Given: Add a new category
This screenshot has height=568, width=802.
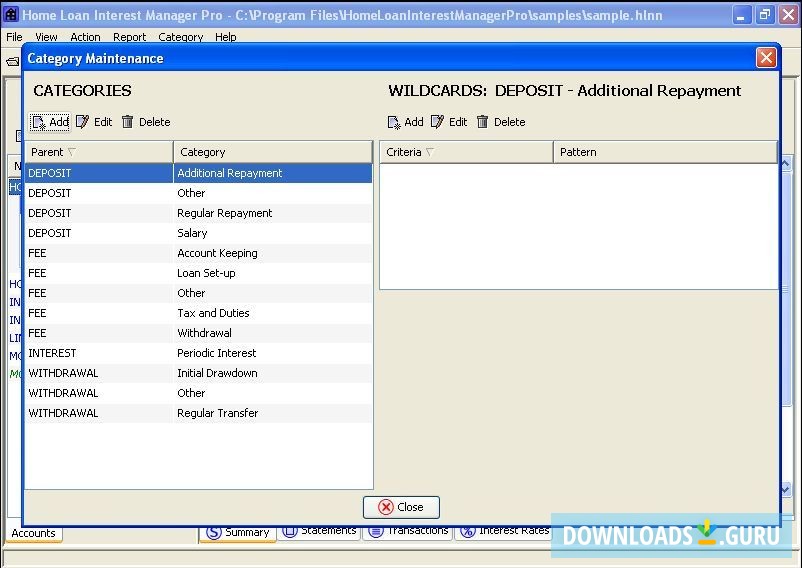Looking at the screenshot, I should tap(50, 122).
